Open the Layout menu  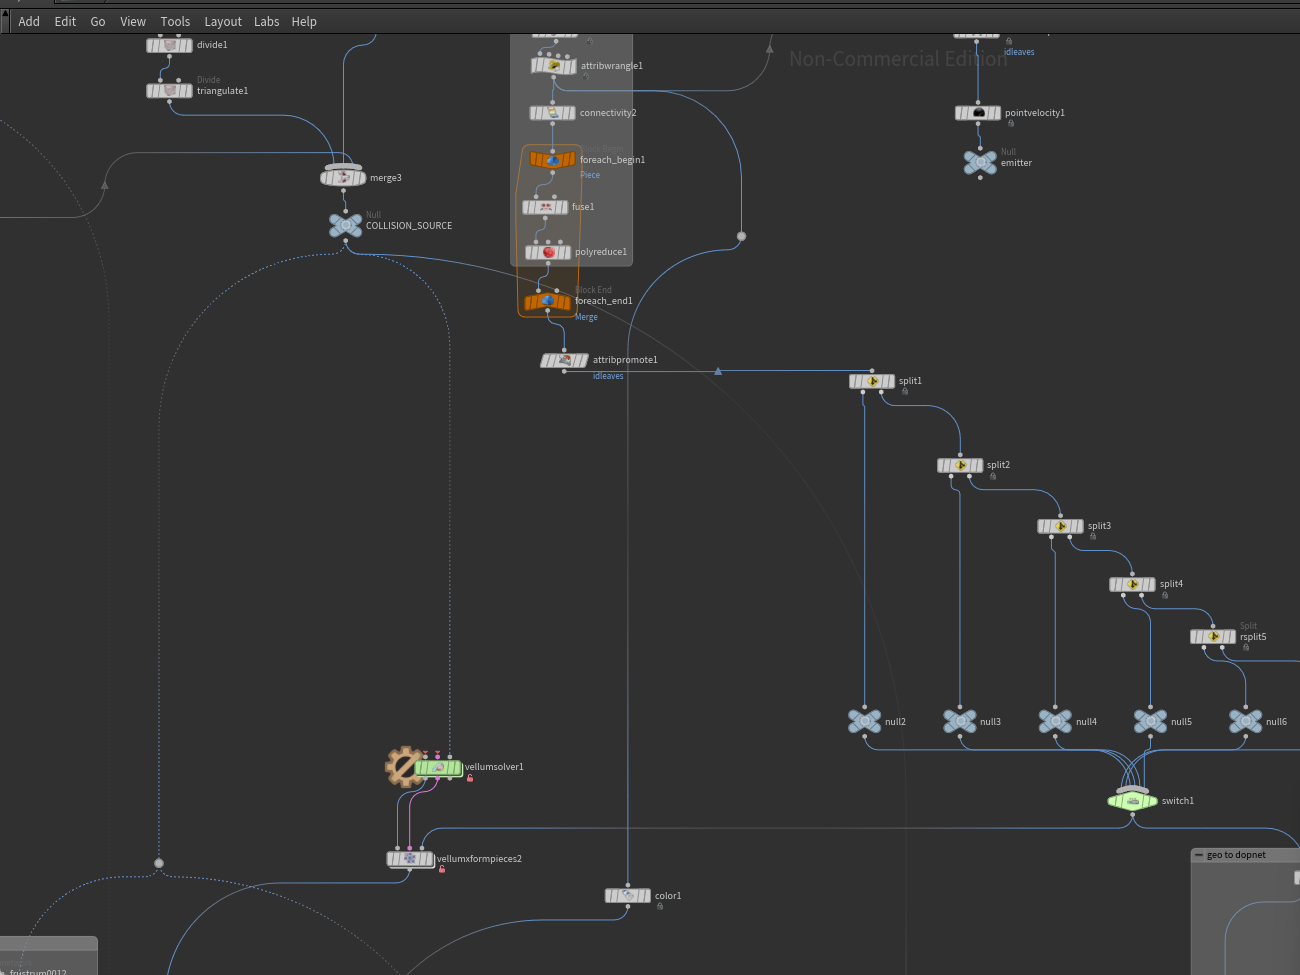click(x=223, y=21)
